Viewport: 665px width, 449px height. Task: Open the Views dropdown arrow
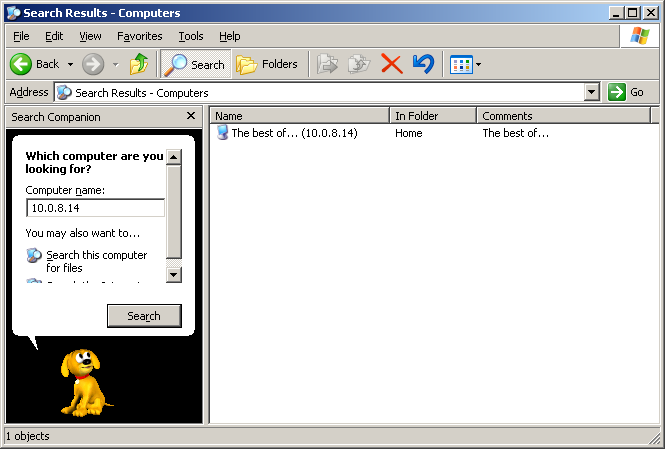[478, 65]
